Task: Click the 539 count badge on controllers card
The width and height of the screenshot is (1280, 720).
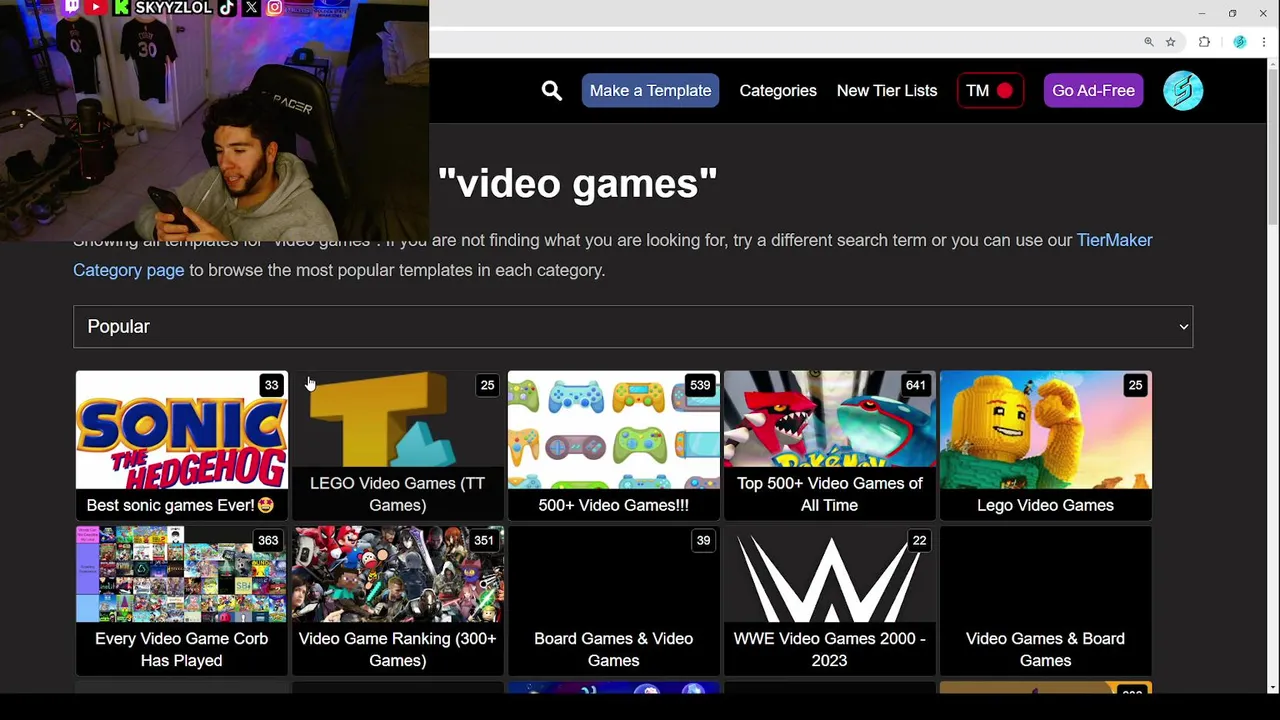Action: 700,385
